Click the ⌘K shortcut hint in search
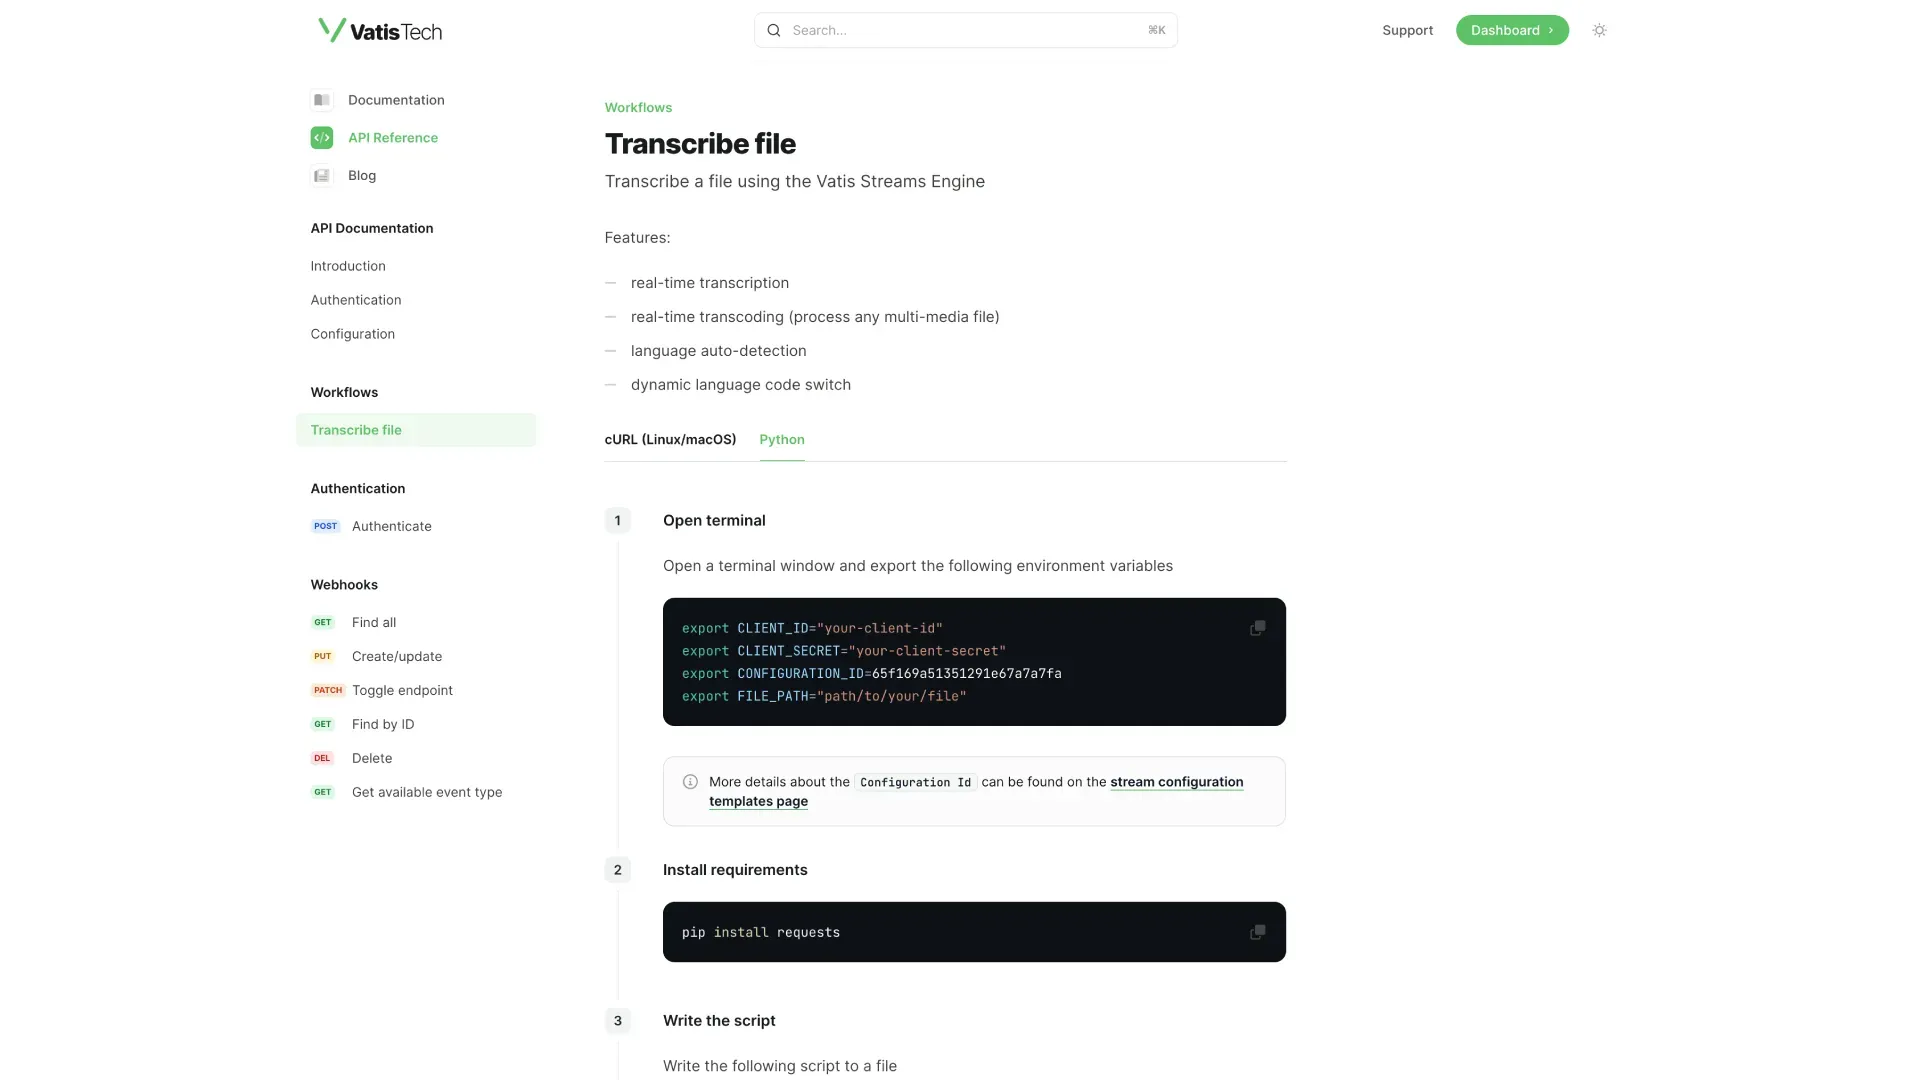The image size is (1920, 1080). [x=1156, y=31]
